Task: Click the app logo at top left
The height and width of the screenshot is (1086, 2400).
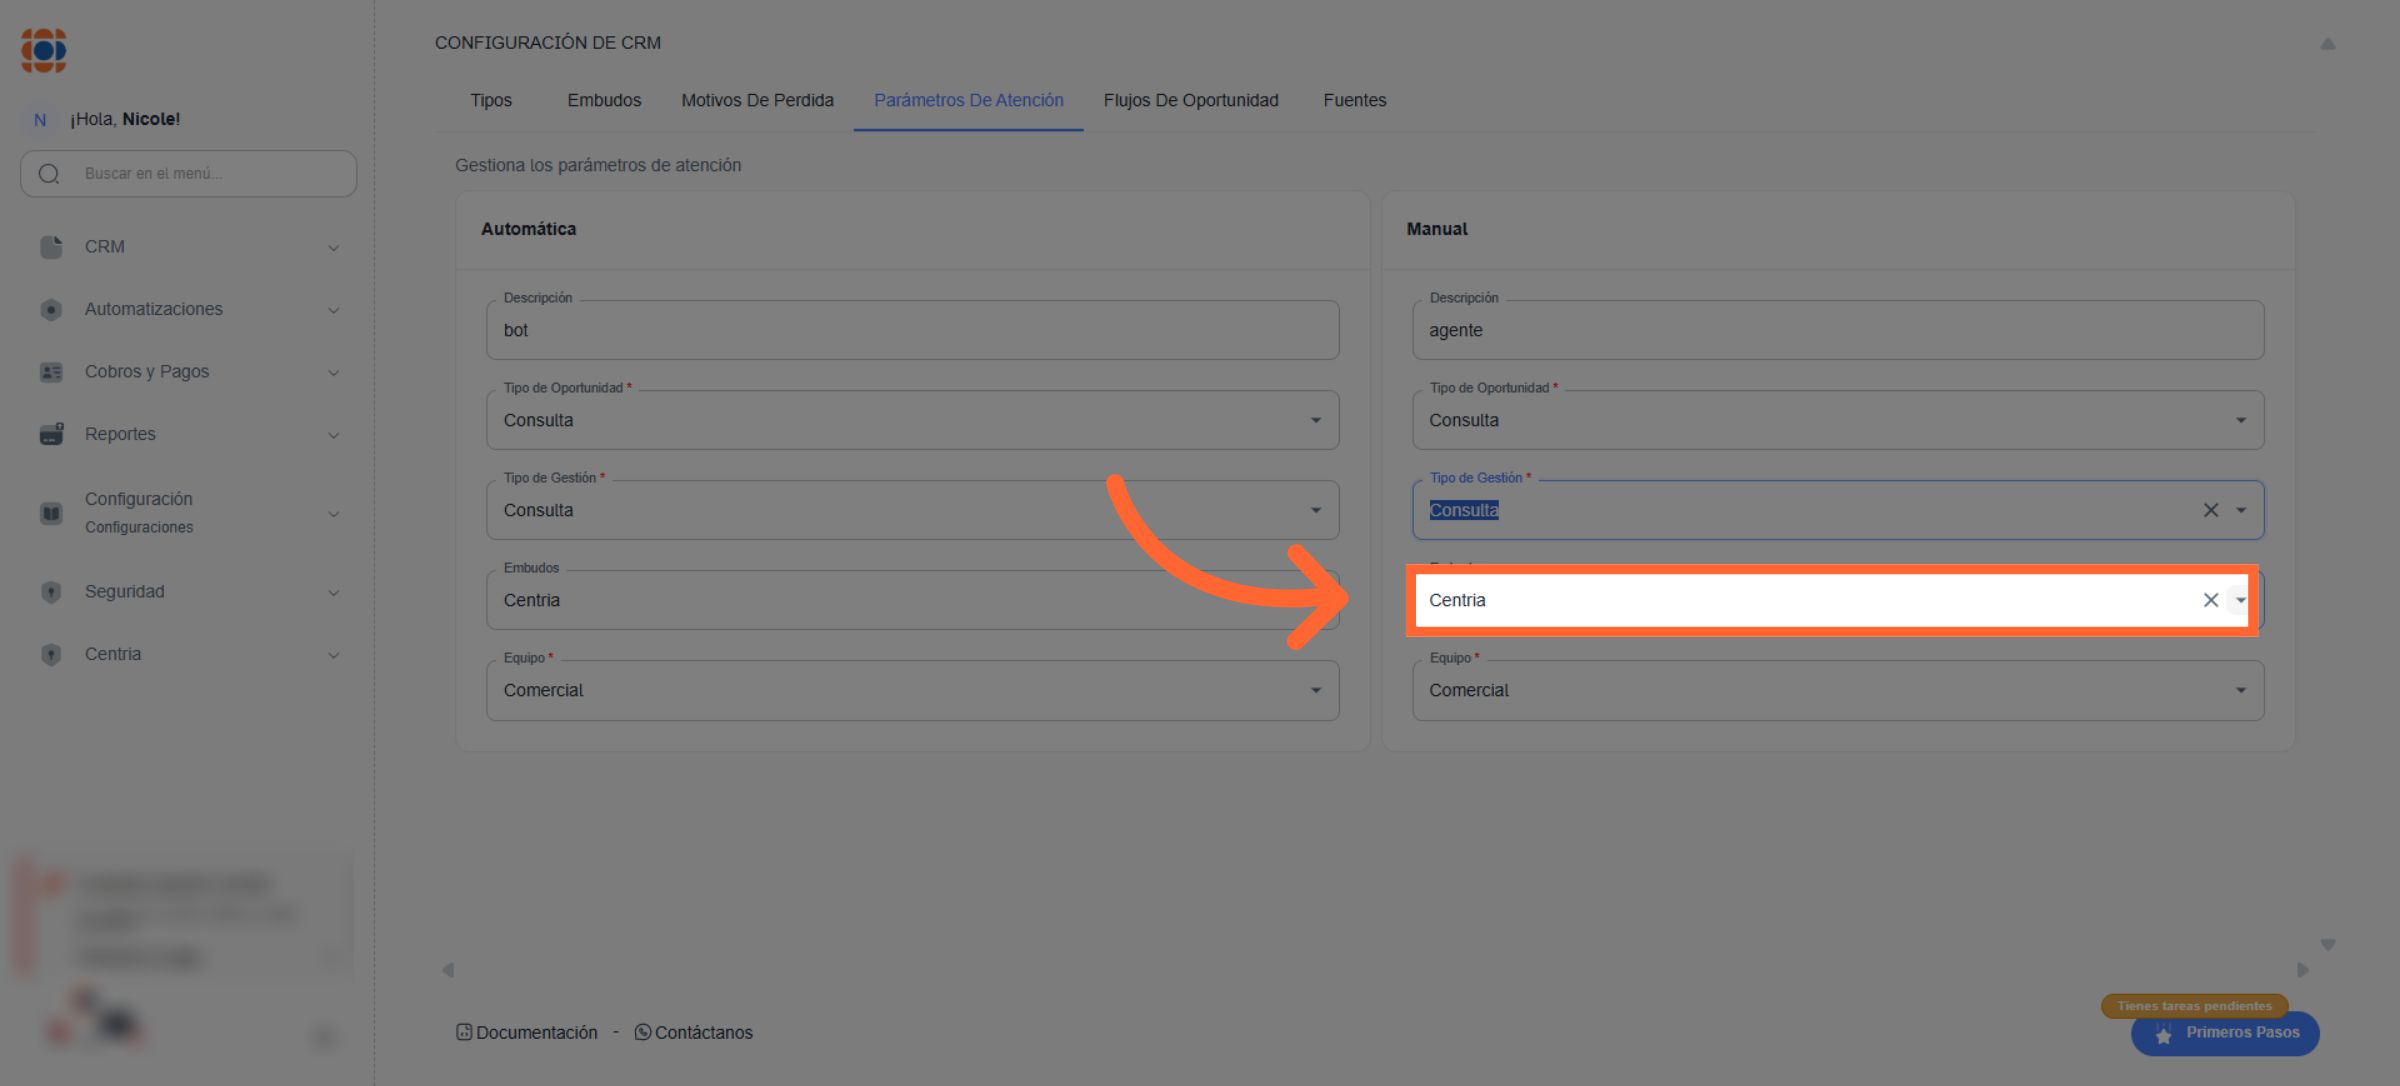Action: click(x=44, y=50)
